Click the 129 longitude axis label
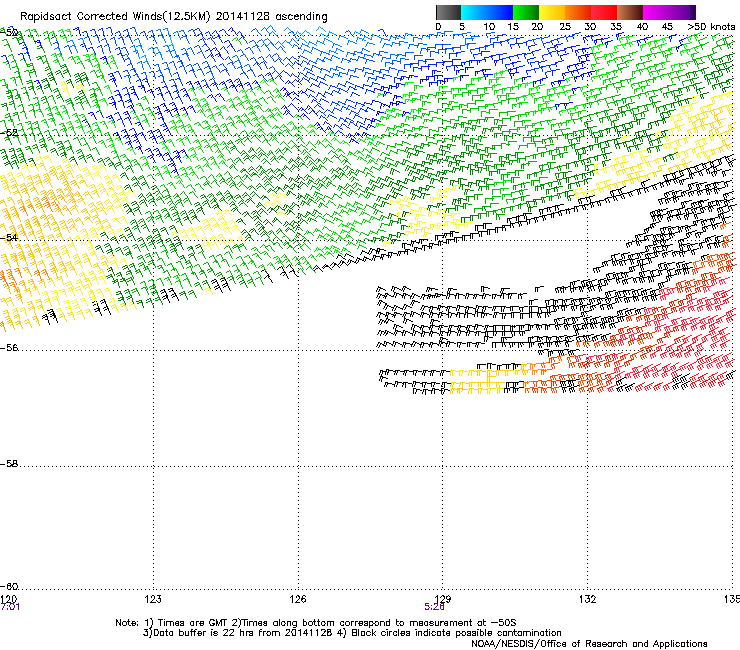Image resolution: width=740 pixels, height=650 pixels. (443, 599)
